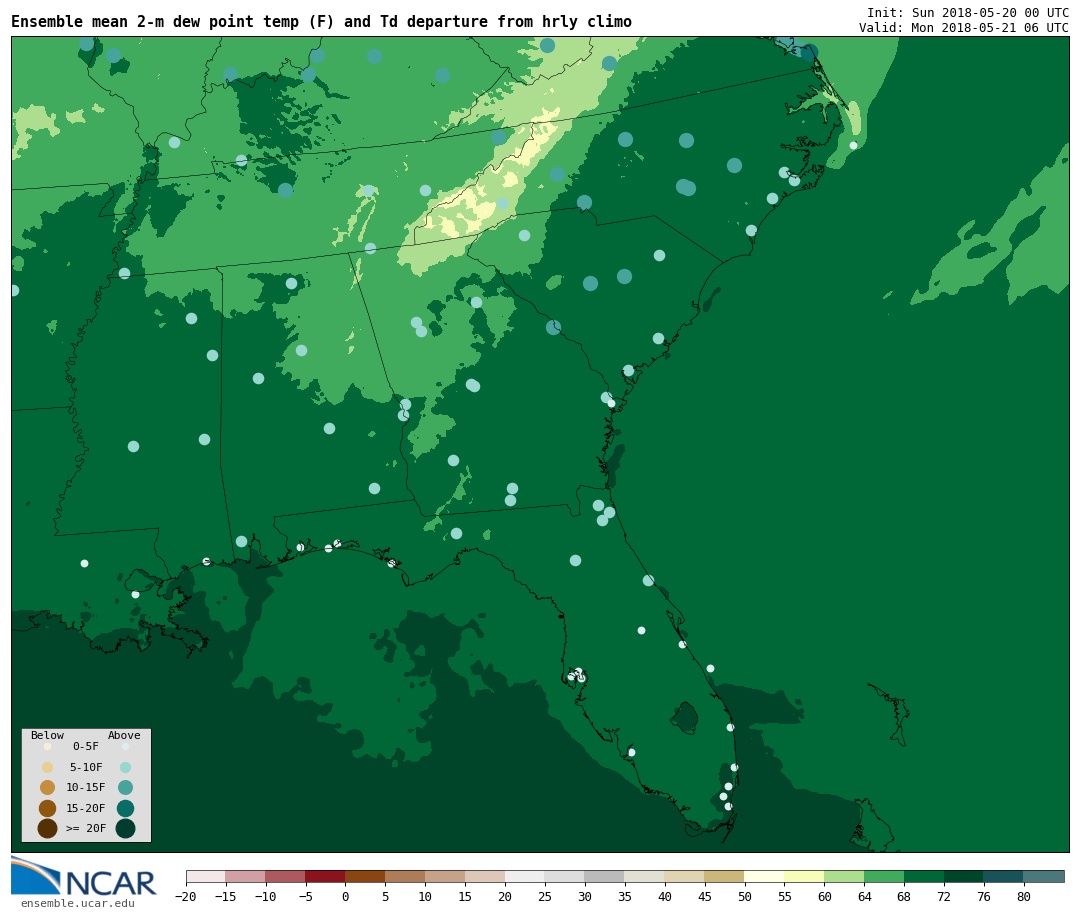This screenshot has height=915, width=1080.
Task: Pick the 15 to 20 pale tan swatch
Action: coord(486,876)
